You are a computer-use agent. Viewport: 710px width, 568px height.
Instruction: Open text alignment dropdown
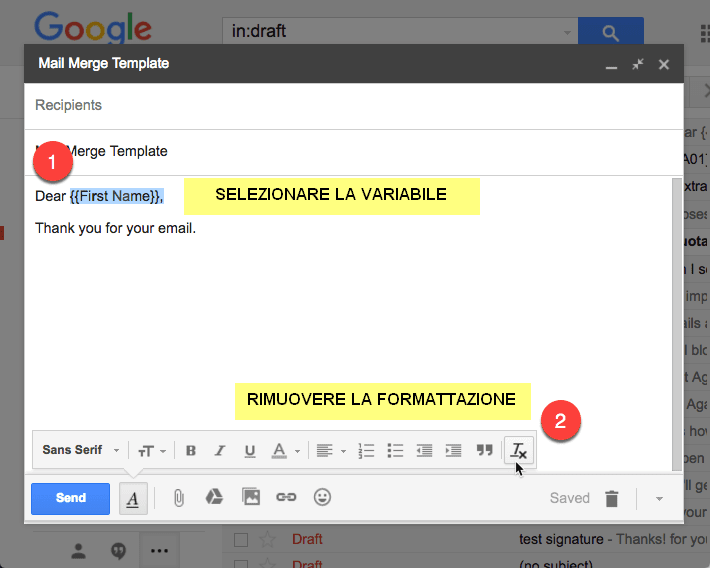pyautogui.click(x=331, y=450)
